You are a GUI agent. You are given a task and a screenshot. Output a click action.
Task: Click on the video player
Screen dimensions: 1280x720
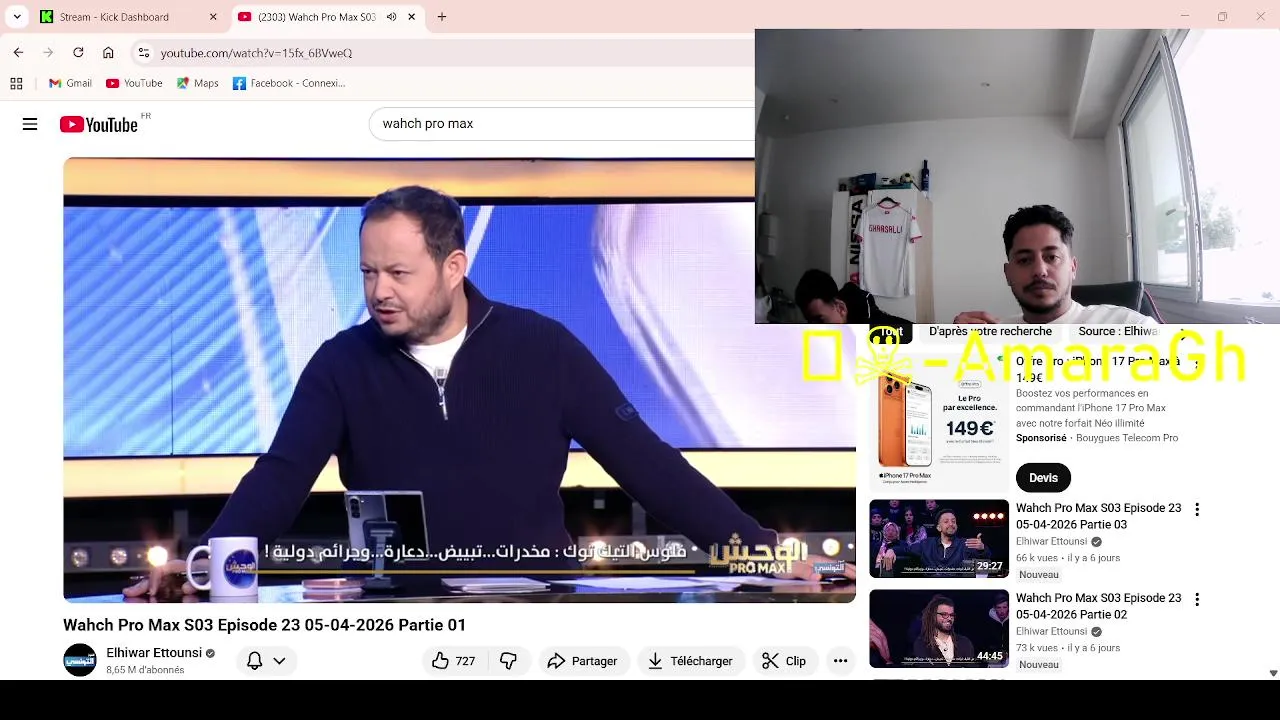pos(459,380)
